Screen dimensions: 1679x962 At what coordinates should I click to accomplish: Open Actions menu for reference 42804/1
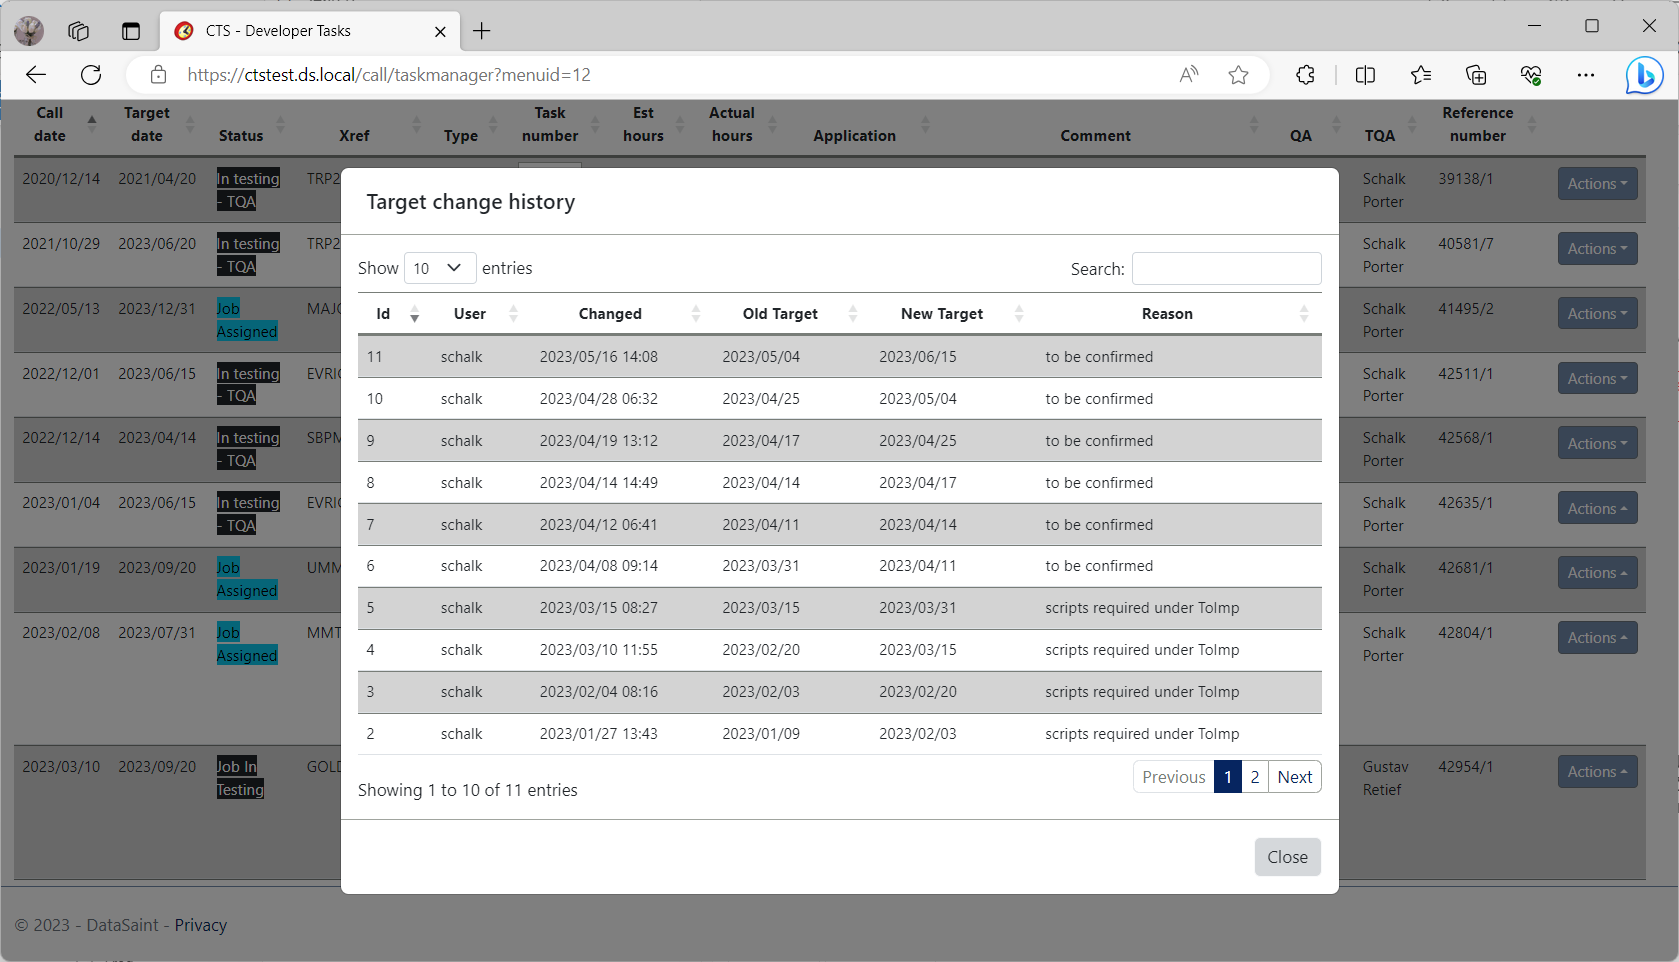pyautogui.click(x=1597, y=638)
